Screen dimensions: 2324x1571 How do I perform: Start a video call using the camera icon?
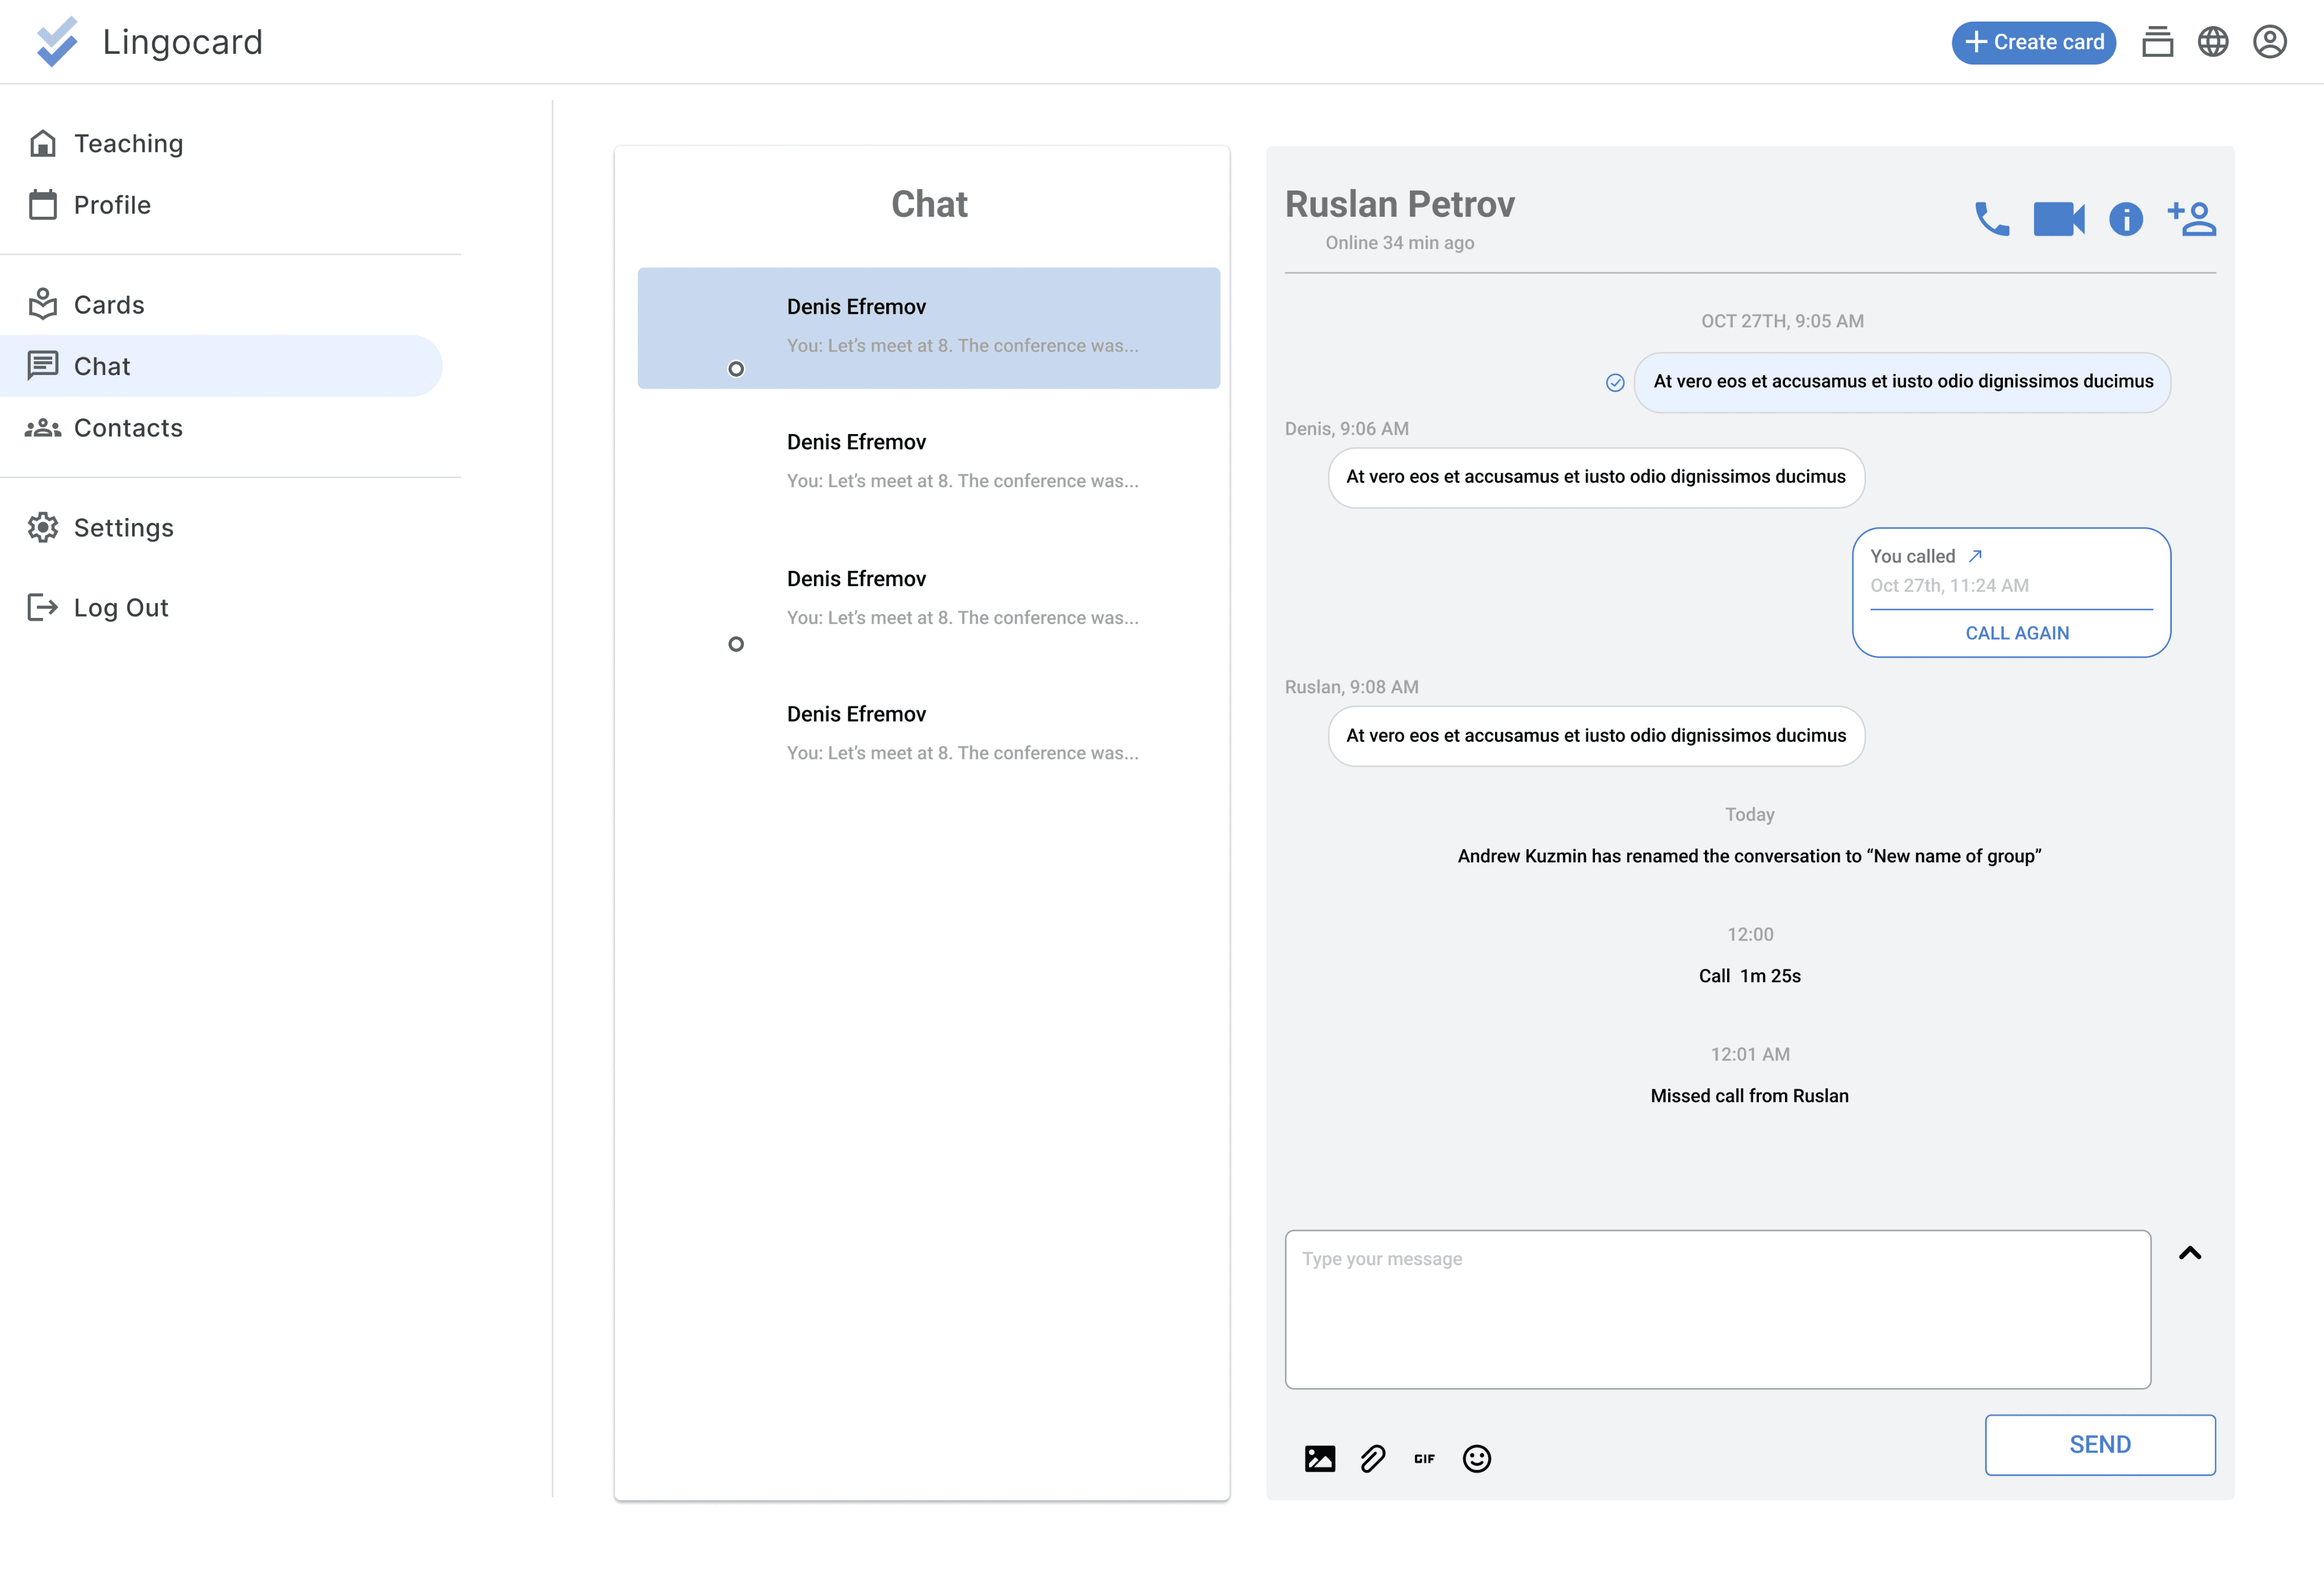pos(2058,218)
